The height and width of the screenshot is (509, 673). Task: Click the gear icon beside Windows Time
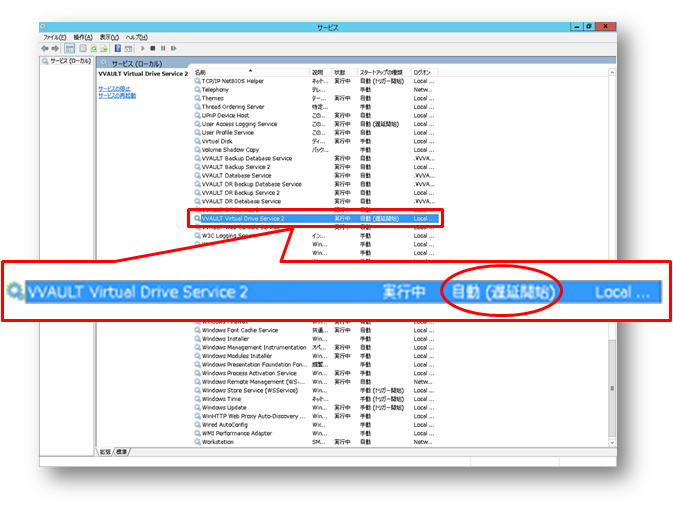(x=197, y=399)
